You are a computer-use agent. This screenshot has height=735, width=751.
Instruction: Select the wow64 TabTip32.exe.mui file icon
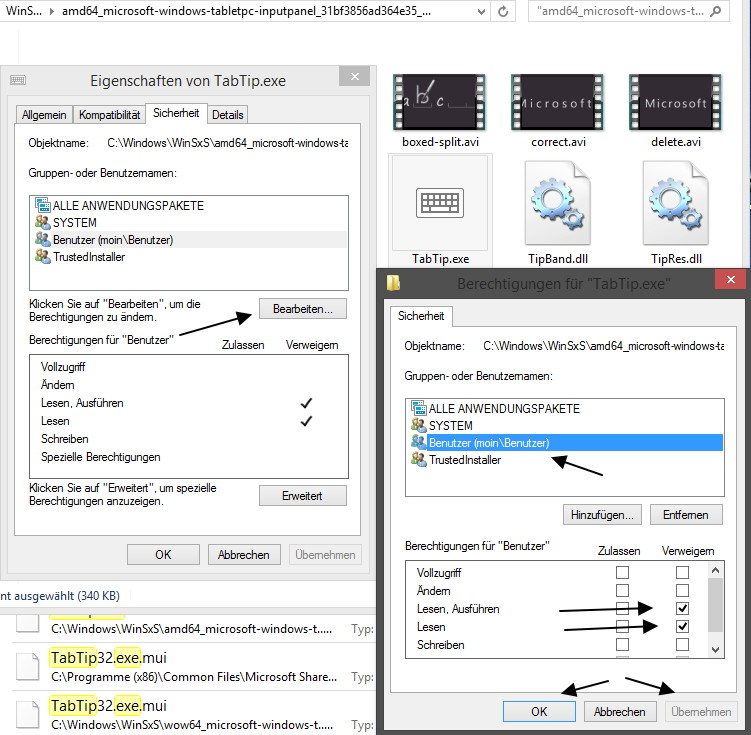coord(27,714)
